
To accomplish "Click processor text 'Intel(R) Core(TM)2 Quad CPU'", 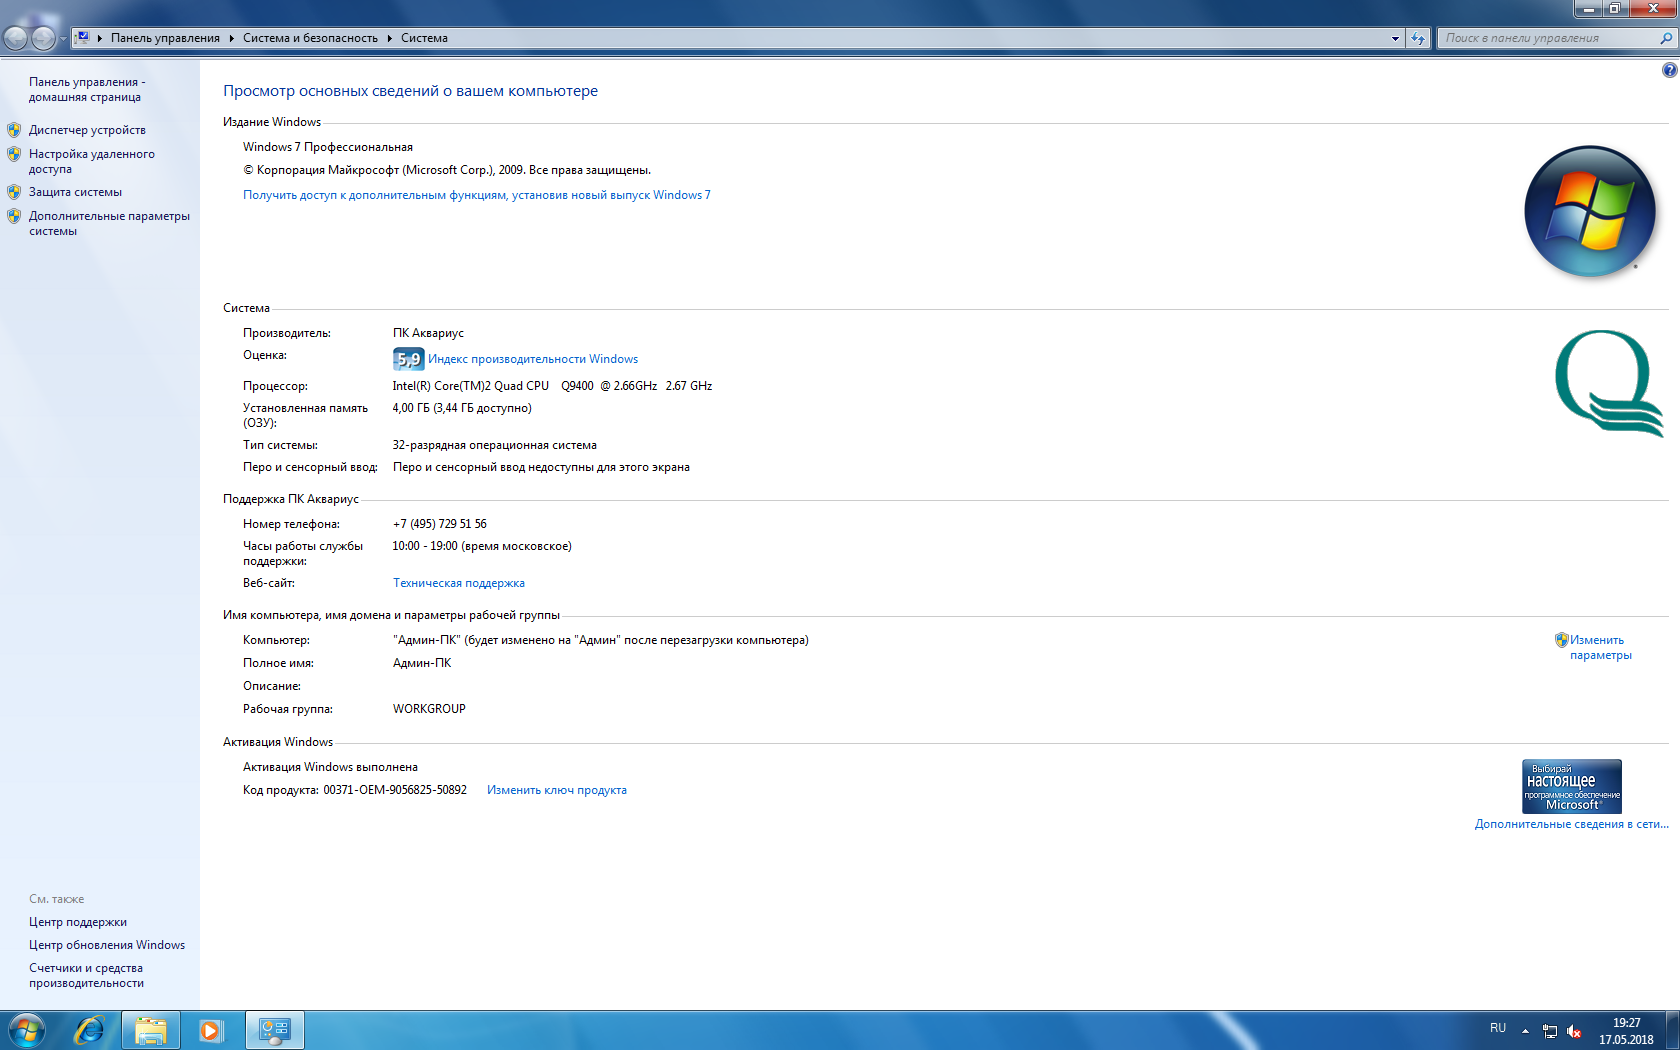I will (x=471, y=386).
